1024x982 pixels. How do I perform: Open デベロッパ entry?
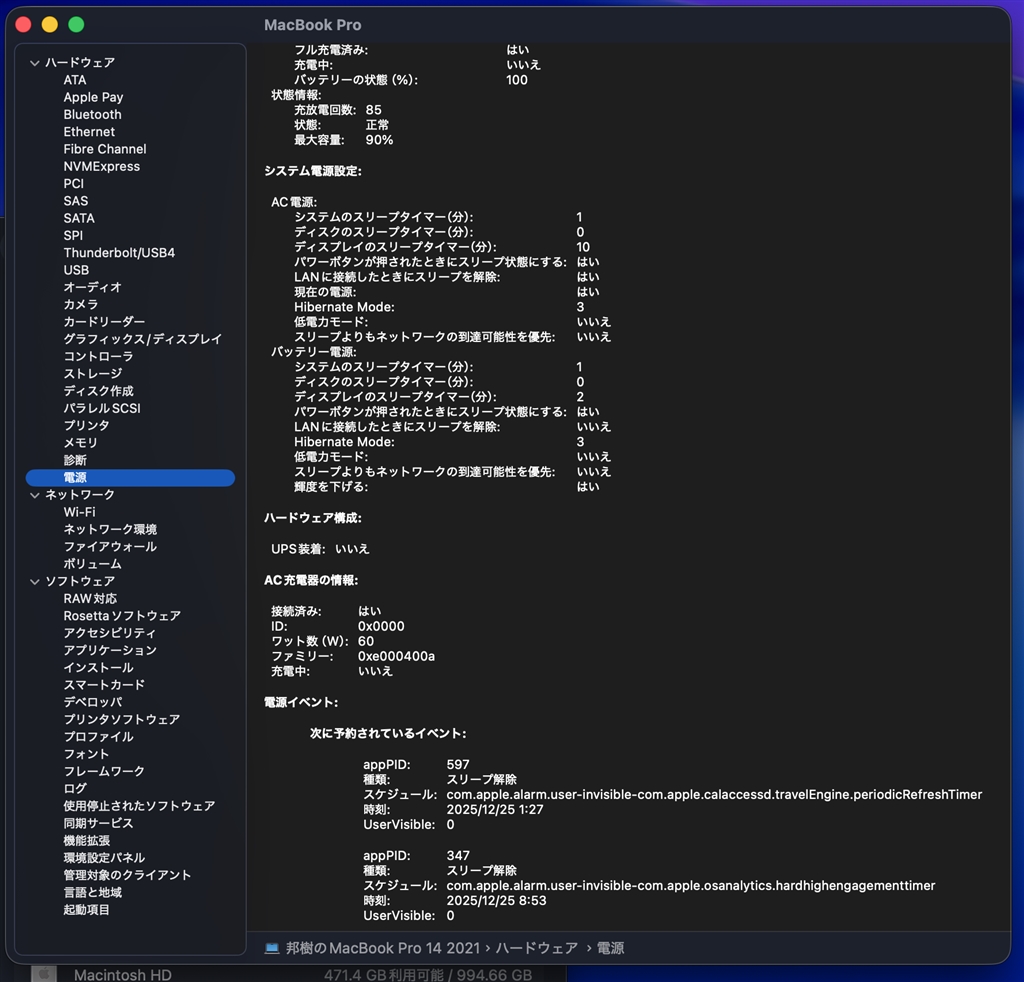[x=93, y=703]
